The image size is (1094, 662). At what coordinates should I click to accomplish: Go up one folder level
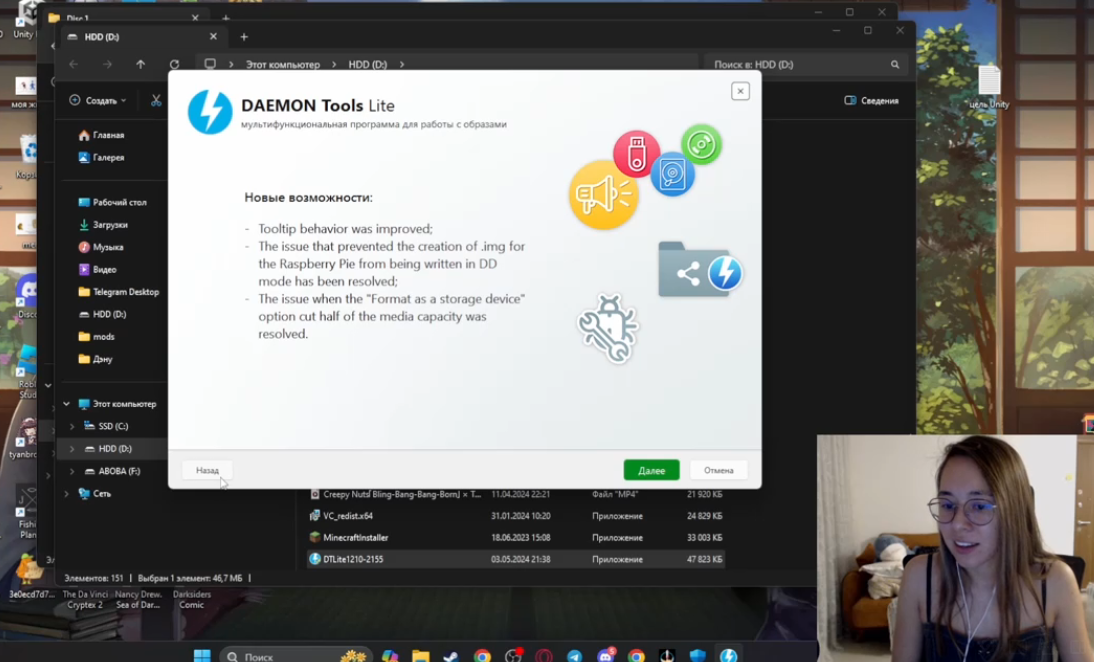(x=140, y=64)
